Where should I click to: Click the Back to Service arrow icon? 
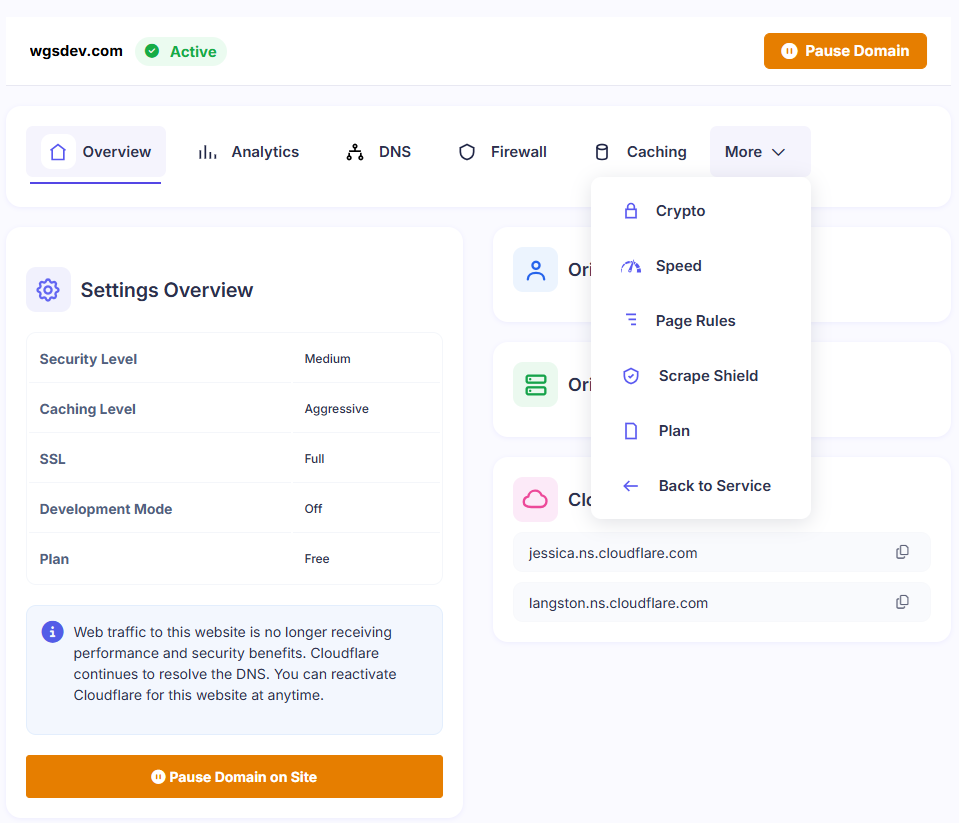631,486
